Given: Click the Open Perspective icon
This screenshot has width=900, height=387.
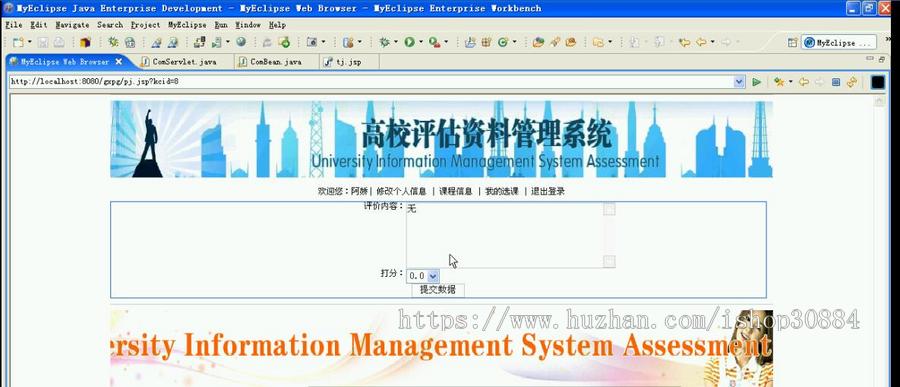Looking at the screenshot, I should (x=792, y=42).
